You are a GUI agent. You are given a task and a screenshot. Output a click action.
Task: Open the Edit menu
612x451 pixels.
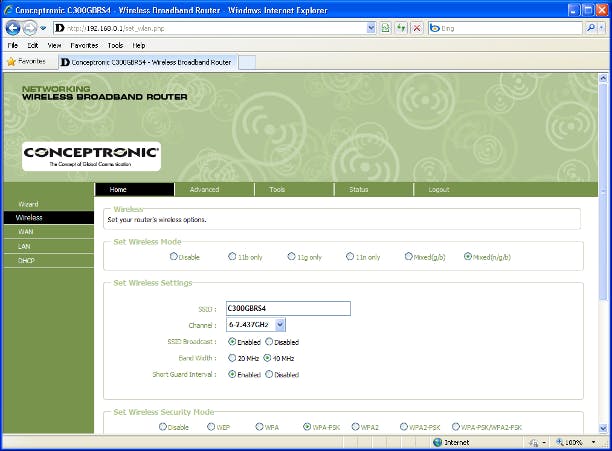[33, 45]
